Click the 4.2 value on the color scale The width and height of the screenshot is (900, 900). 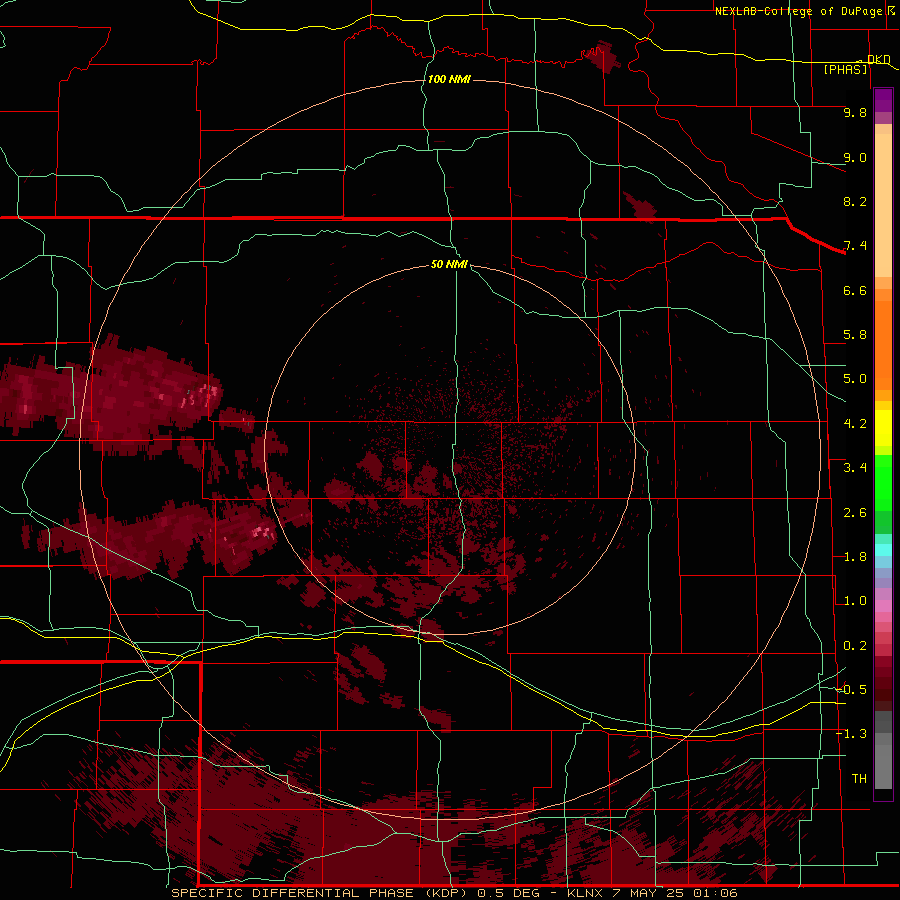855,424
